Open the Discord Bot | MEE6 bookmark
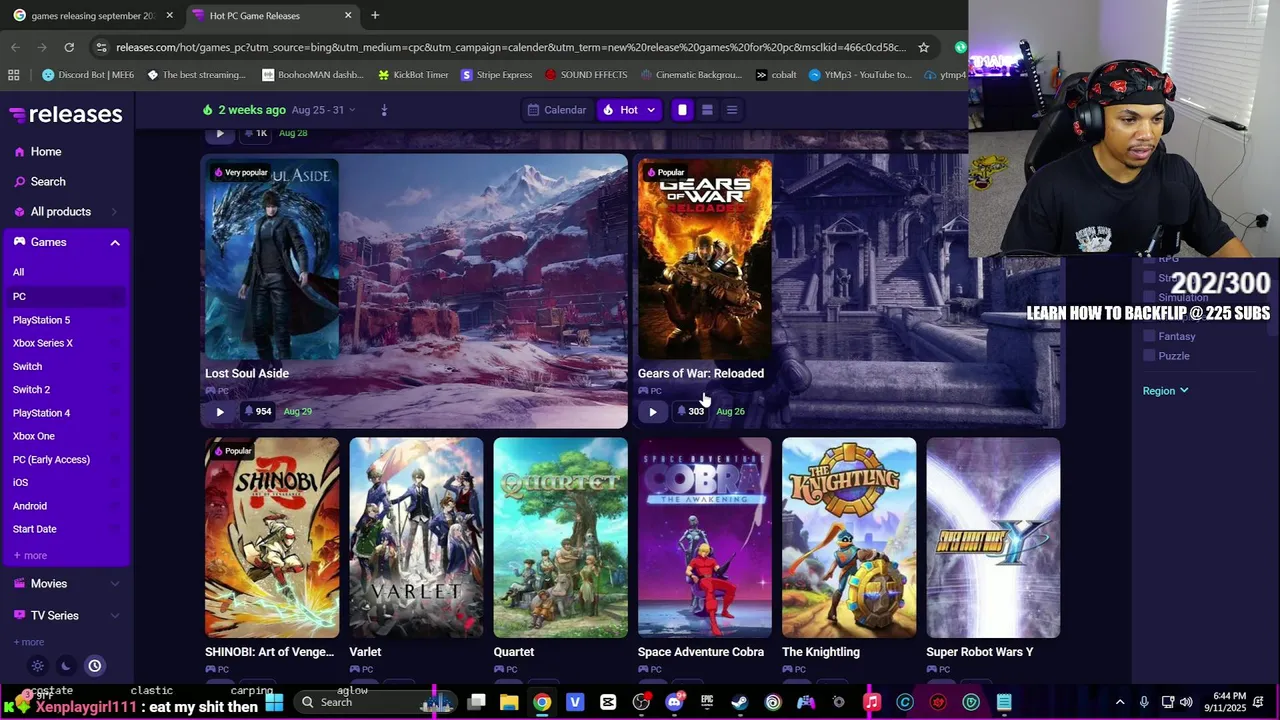This screenshot has height=720, width=1280. pyautogui.click(x=88, y=75)
